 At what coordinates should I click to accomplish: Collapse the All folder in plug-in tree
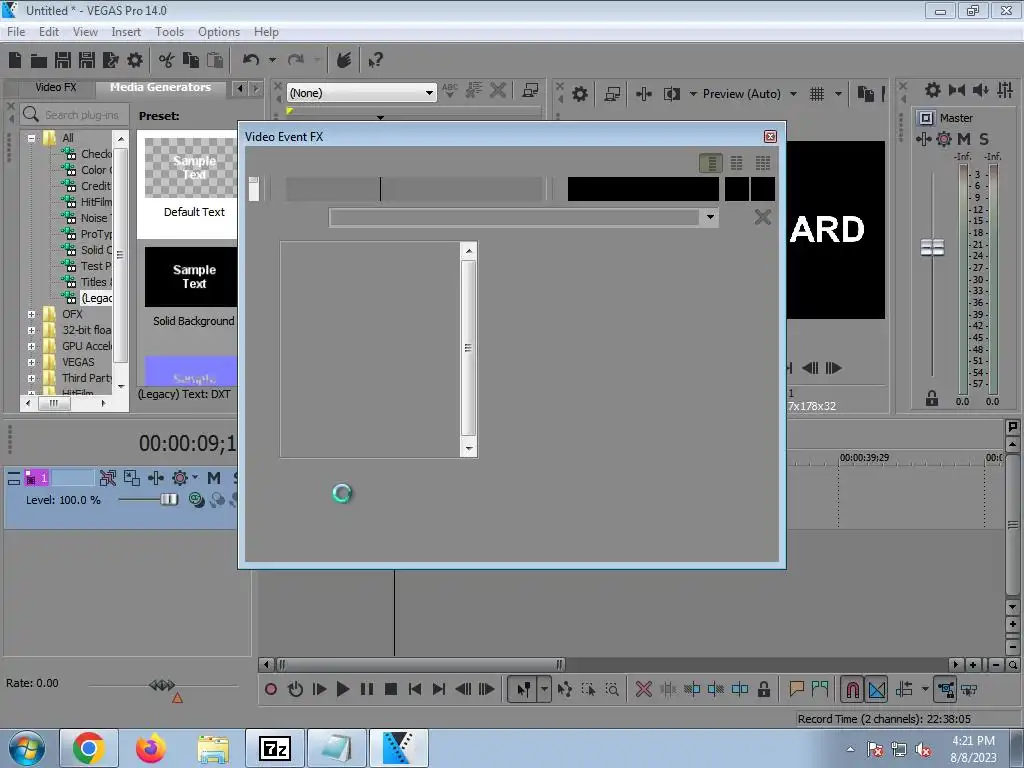click(31, 138)
